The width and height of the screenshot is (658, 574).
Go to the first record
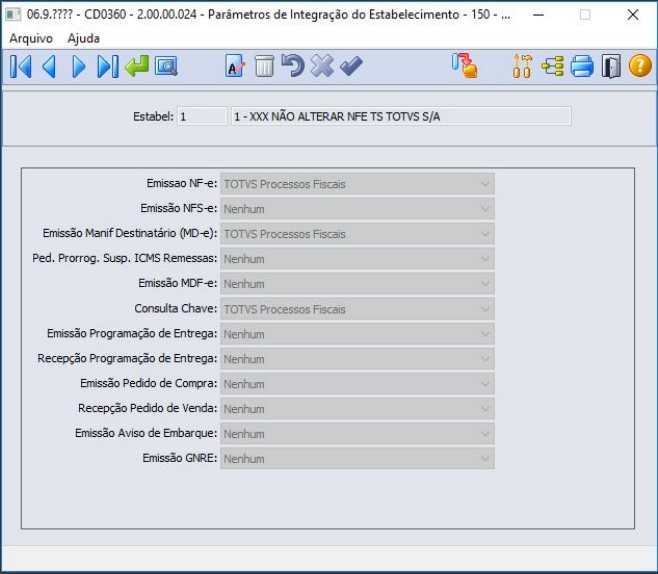[21, 66]
